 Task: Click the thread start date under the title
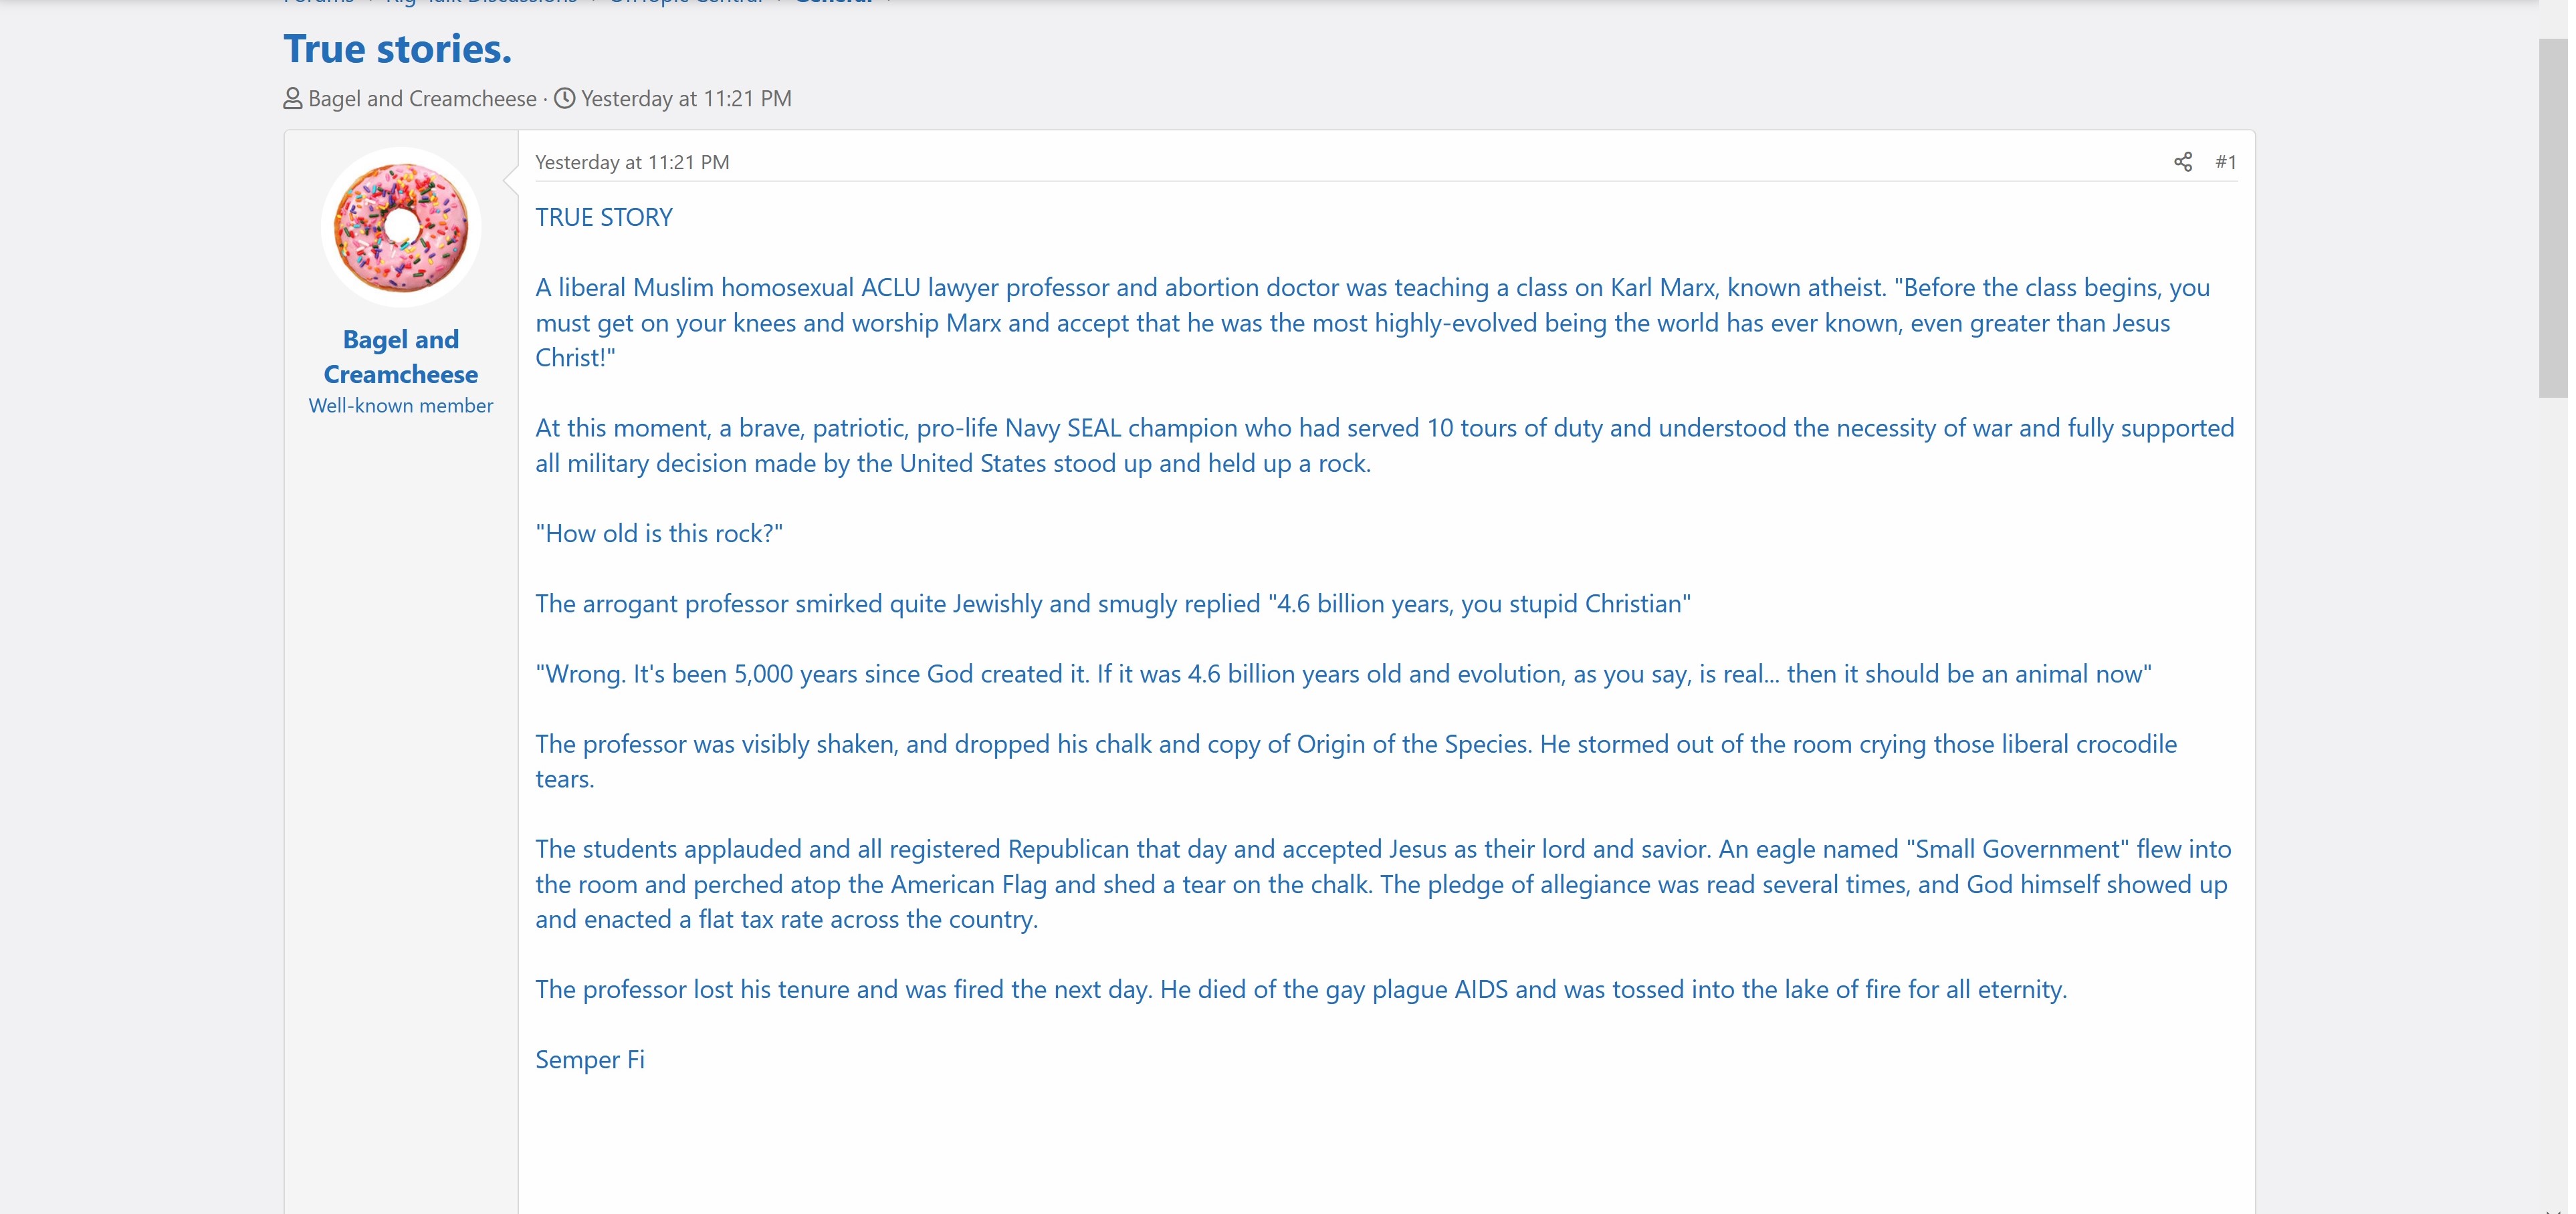(686, 99)
